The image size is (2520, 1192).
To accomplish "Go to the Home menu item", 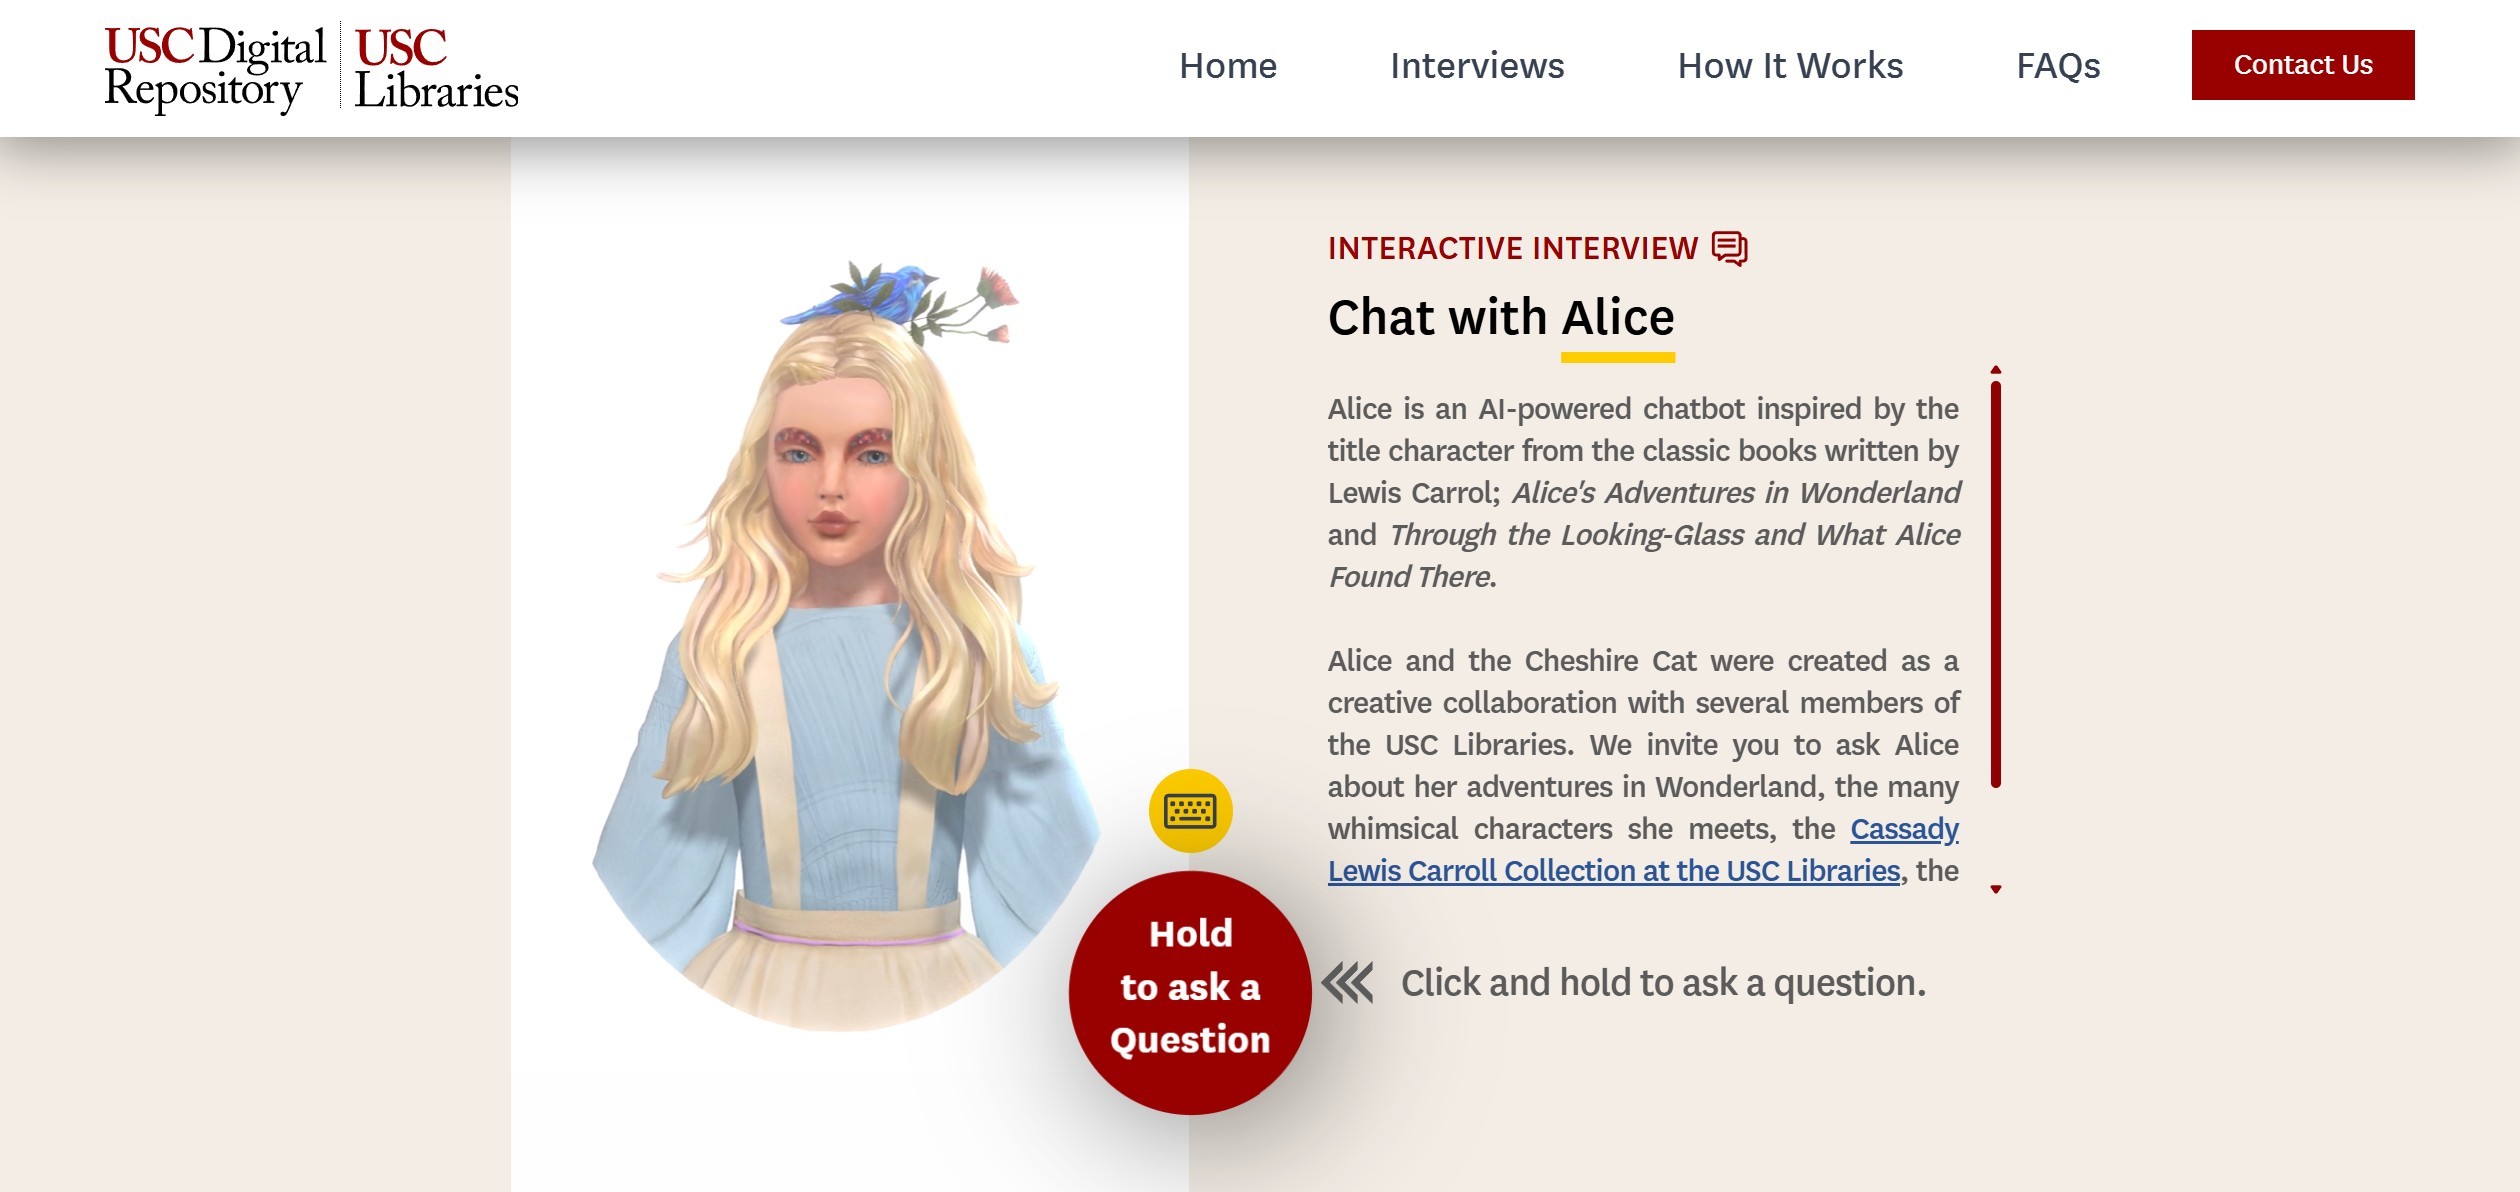I will [1228, 66].
